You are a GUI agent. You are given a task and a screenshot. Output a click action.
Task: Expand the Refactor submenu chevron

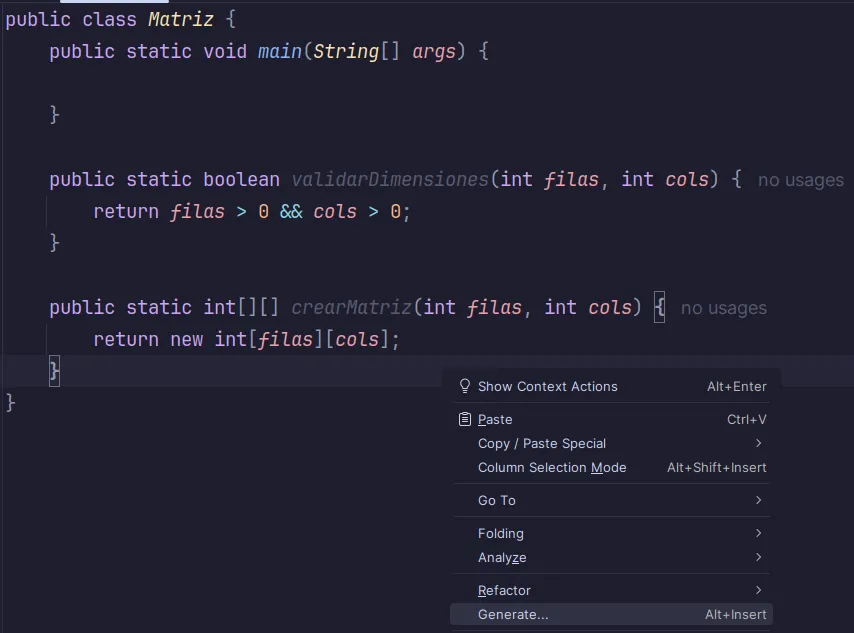tap(758, 590)
